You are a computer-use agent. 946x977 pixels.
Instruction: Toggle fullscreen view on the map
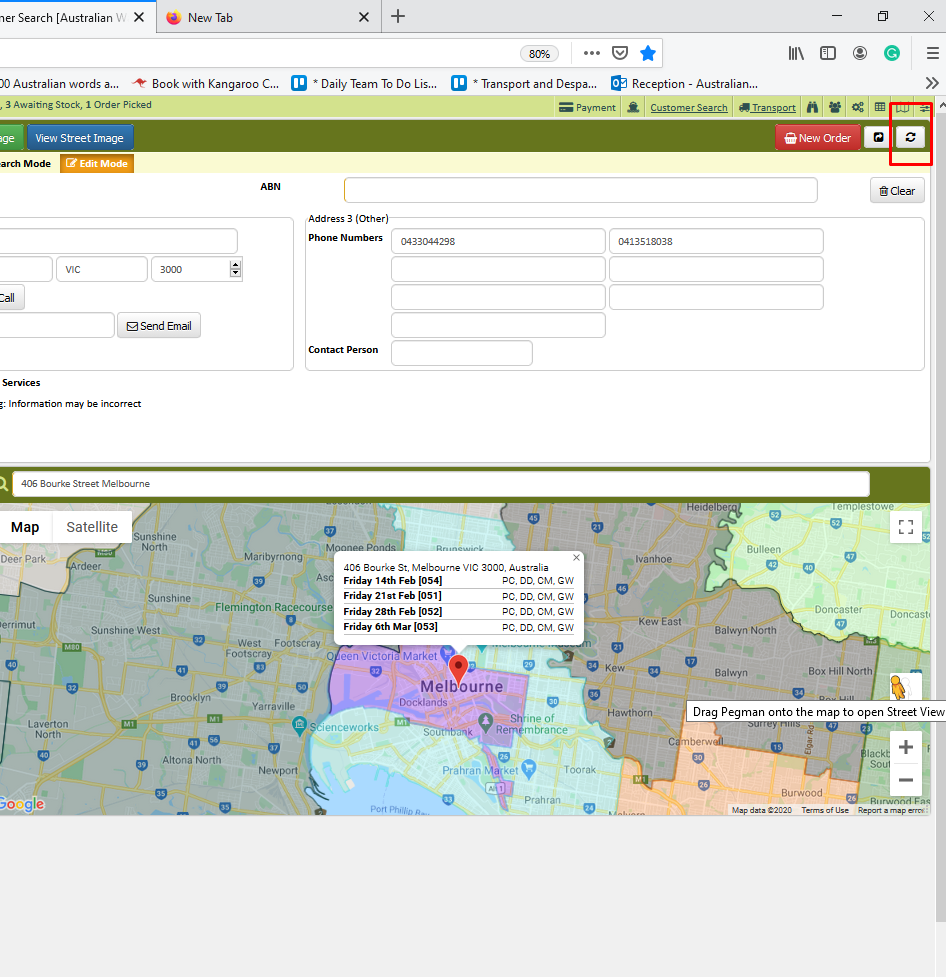pyautogui.click(x=905, y=527)
